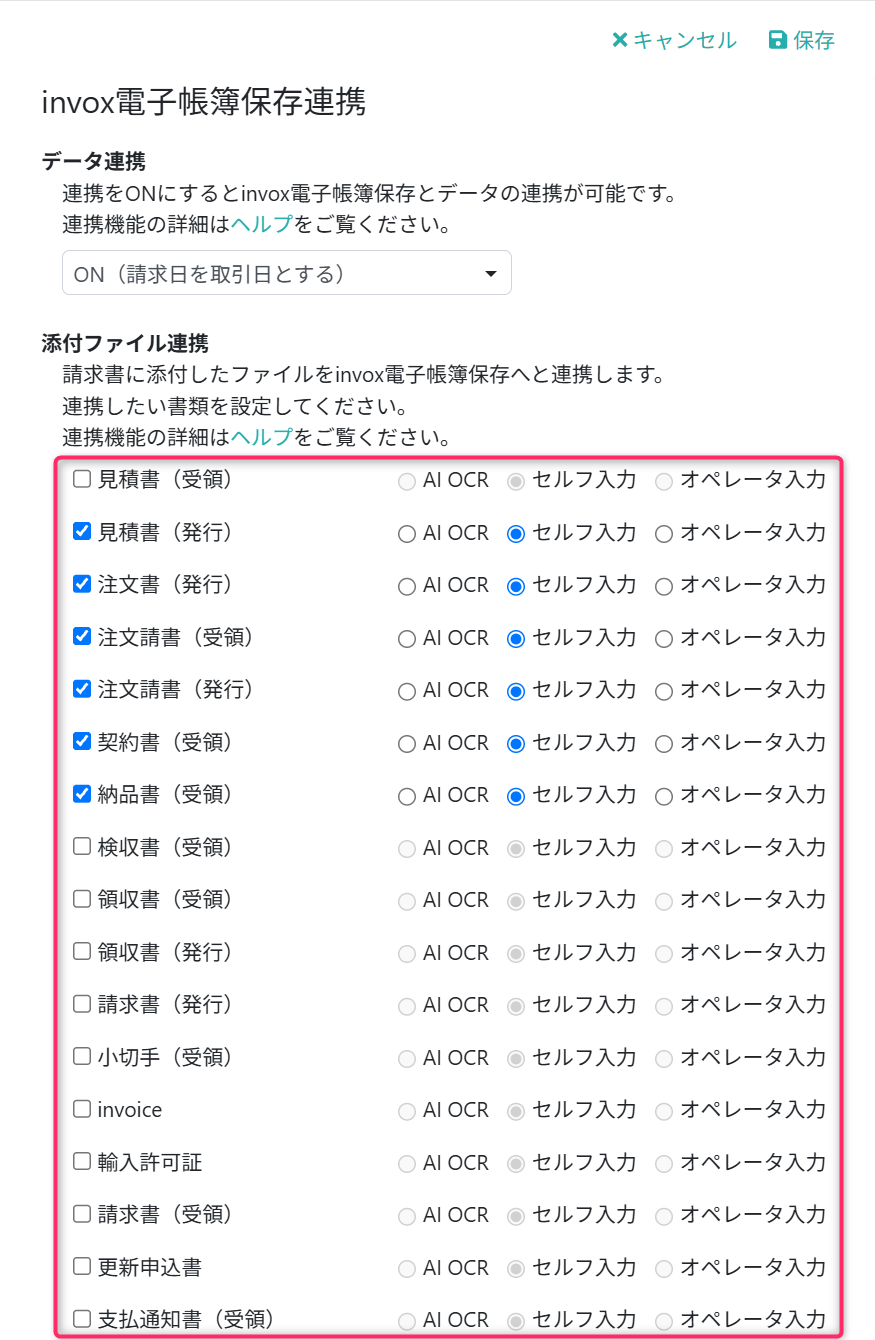
Task: Open the データ連携 ON dropdown
Action: click(287, 273)
